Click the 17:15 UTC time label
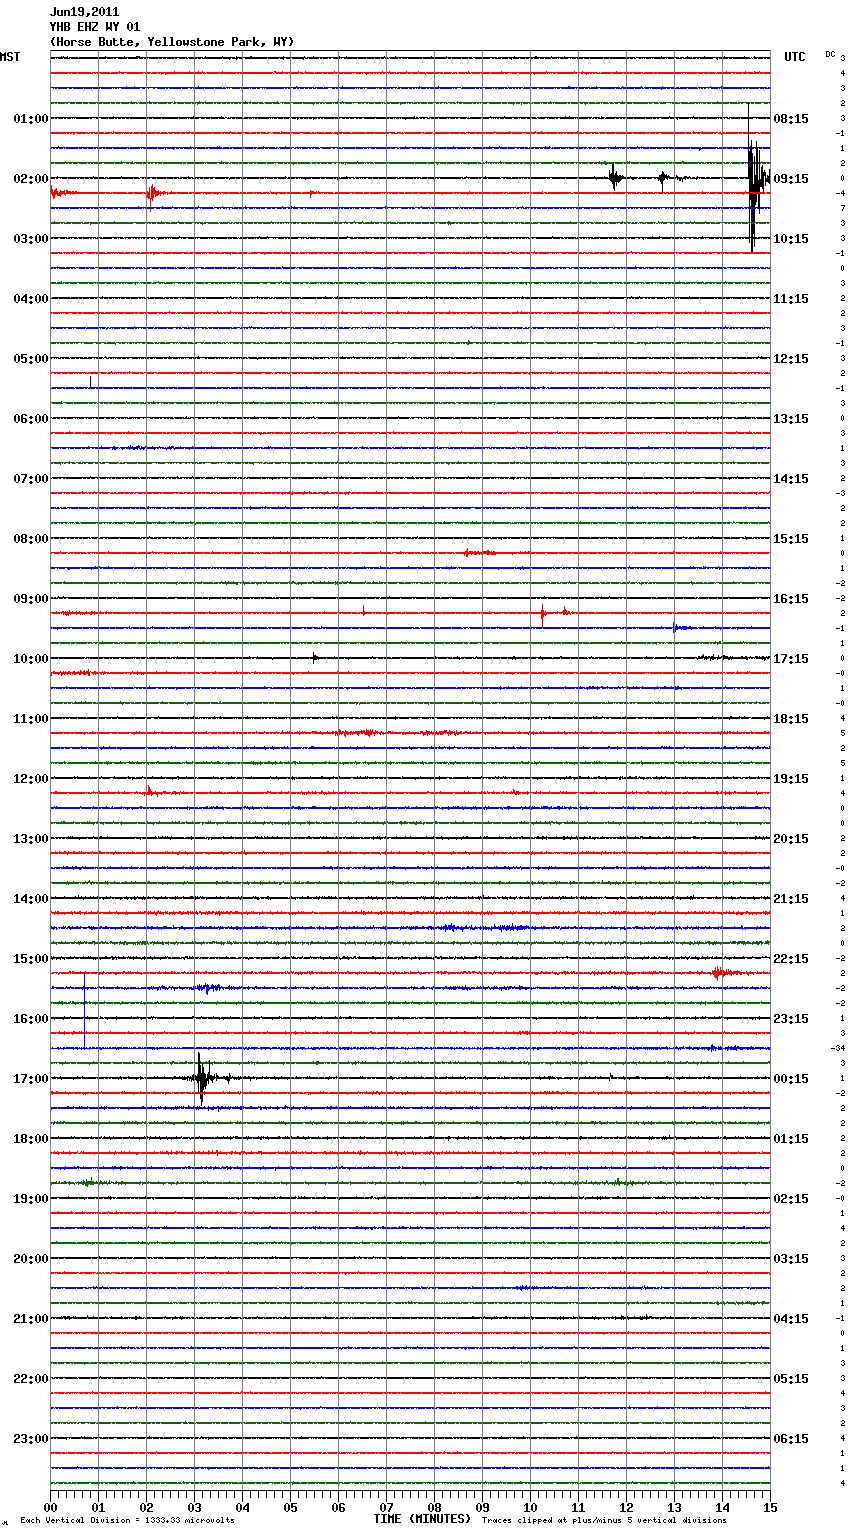The height and width of the screenshot is (1534, 850). 791,659
